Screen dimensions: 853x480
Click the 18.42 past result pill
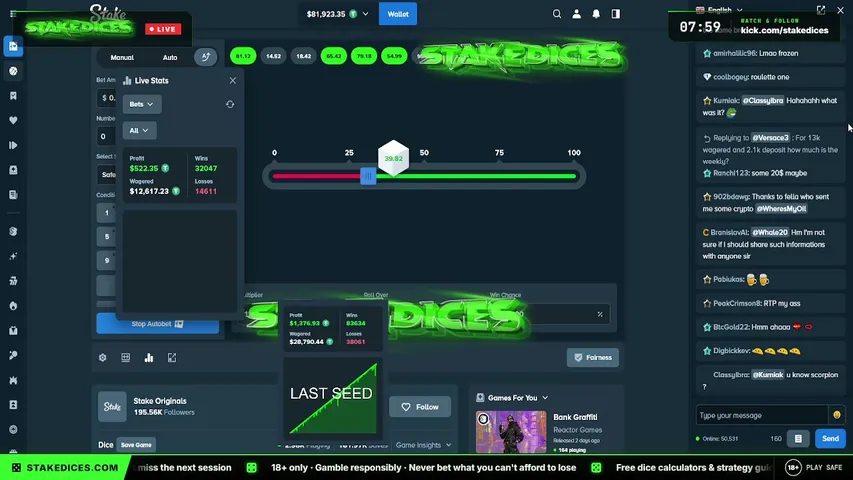point(304,56)
